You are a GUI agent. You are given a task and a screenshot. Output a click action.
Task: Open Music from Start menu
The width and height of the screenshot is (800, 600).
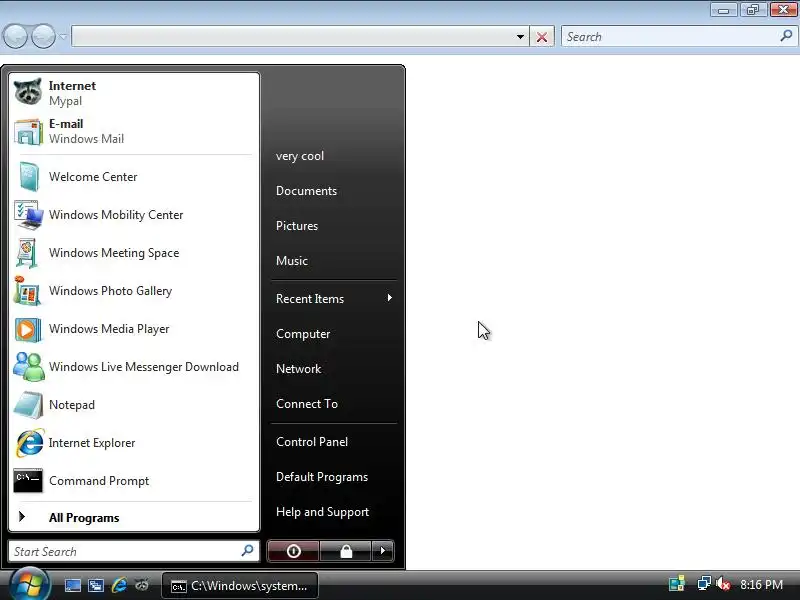coord(292,261)
